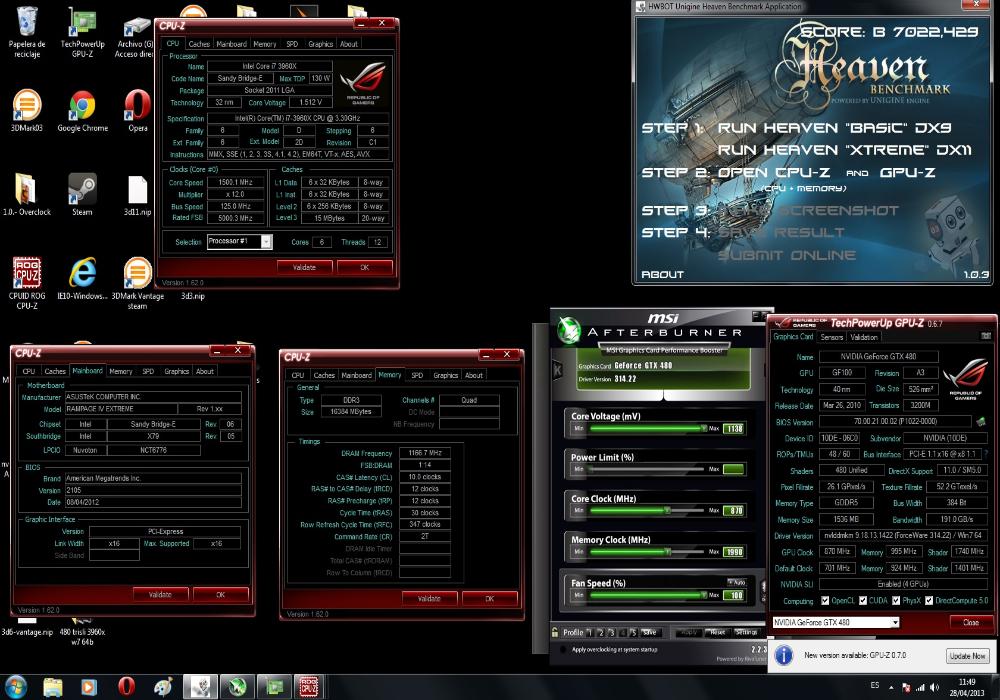This screenshot has height=700, width=1000.
Task: Click the Memory Clock 1990 value field
Action: click(x=734, y=552)
